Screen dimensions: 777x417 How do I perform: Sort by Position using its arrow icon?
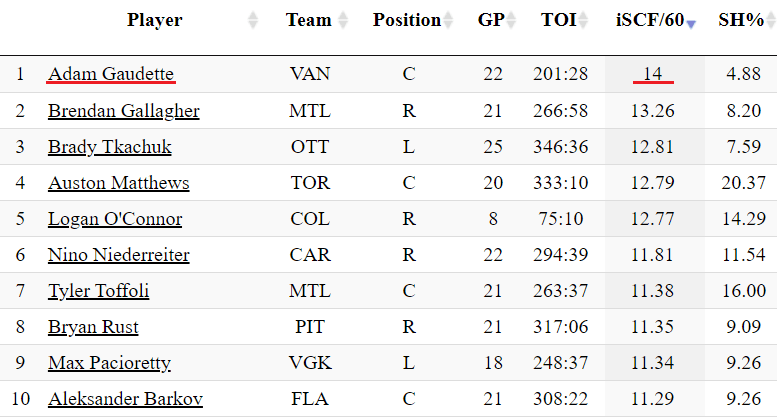(x=449, y=20)
